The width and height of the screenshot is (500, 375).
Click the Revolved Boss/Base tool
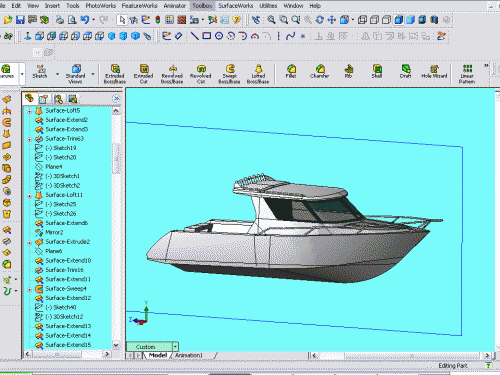click(172, 74)
